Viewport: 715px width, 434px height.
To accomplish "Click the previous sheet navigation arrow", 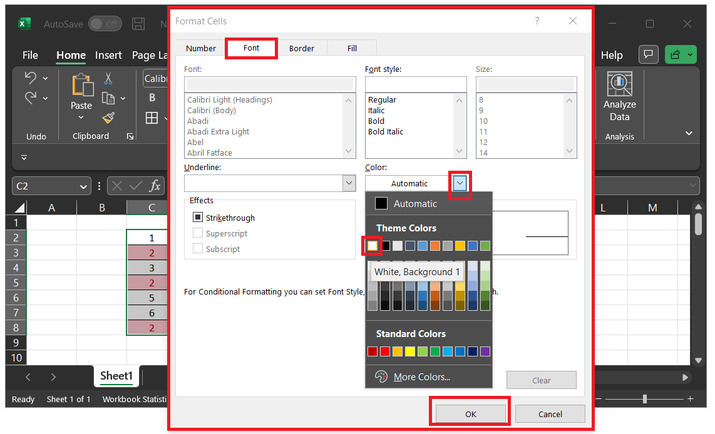I will click(x=28, y=377).
